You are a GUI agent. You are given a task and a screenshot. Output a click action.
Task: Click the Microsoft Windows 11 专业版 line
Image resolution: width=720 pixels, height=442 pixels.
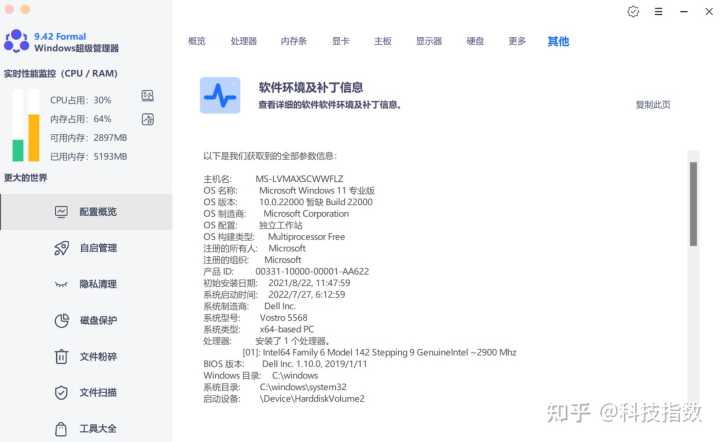pyautogui.click(x=317, y=190)
